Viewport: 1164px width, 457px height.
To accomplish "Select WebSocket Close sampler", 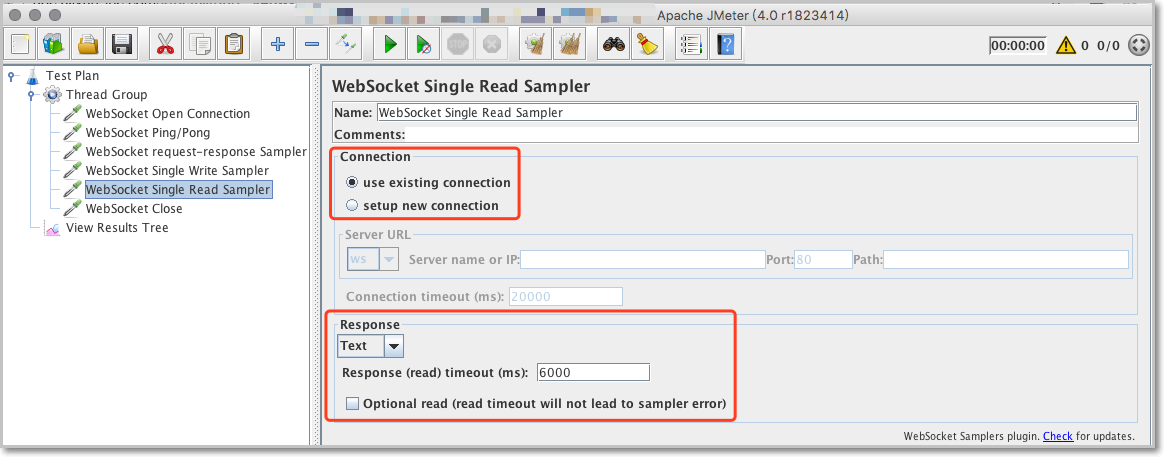I will 134,208.
